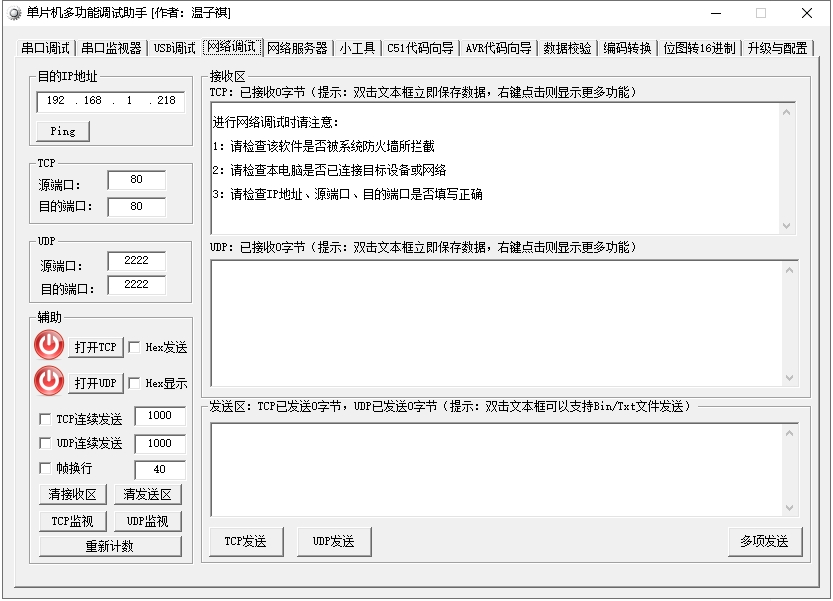
Task: Click the UDP连续发送 interval field
Action: coord(160,444)
